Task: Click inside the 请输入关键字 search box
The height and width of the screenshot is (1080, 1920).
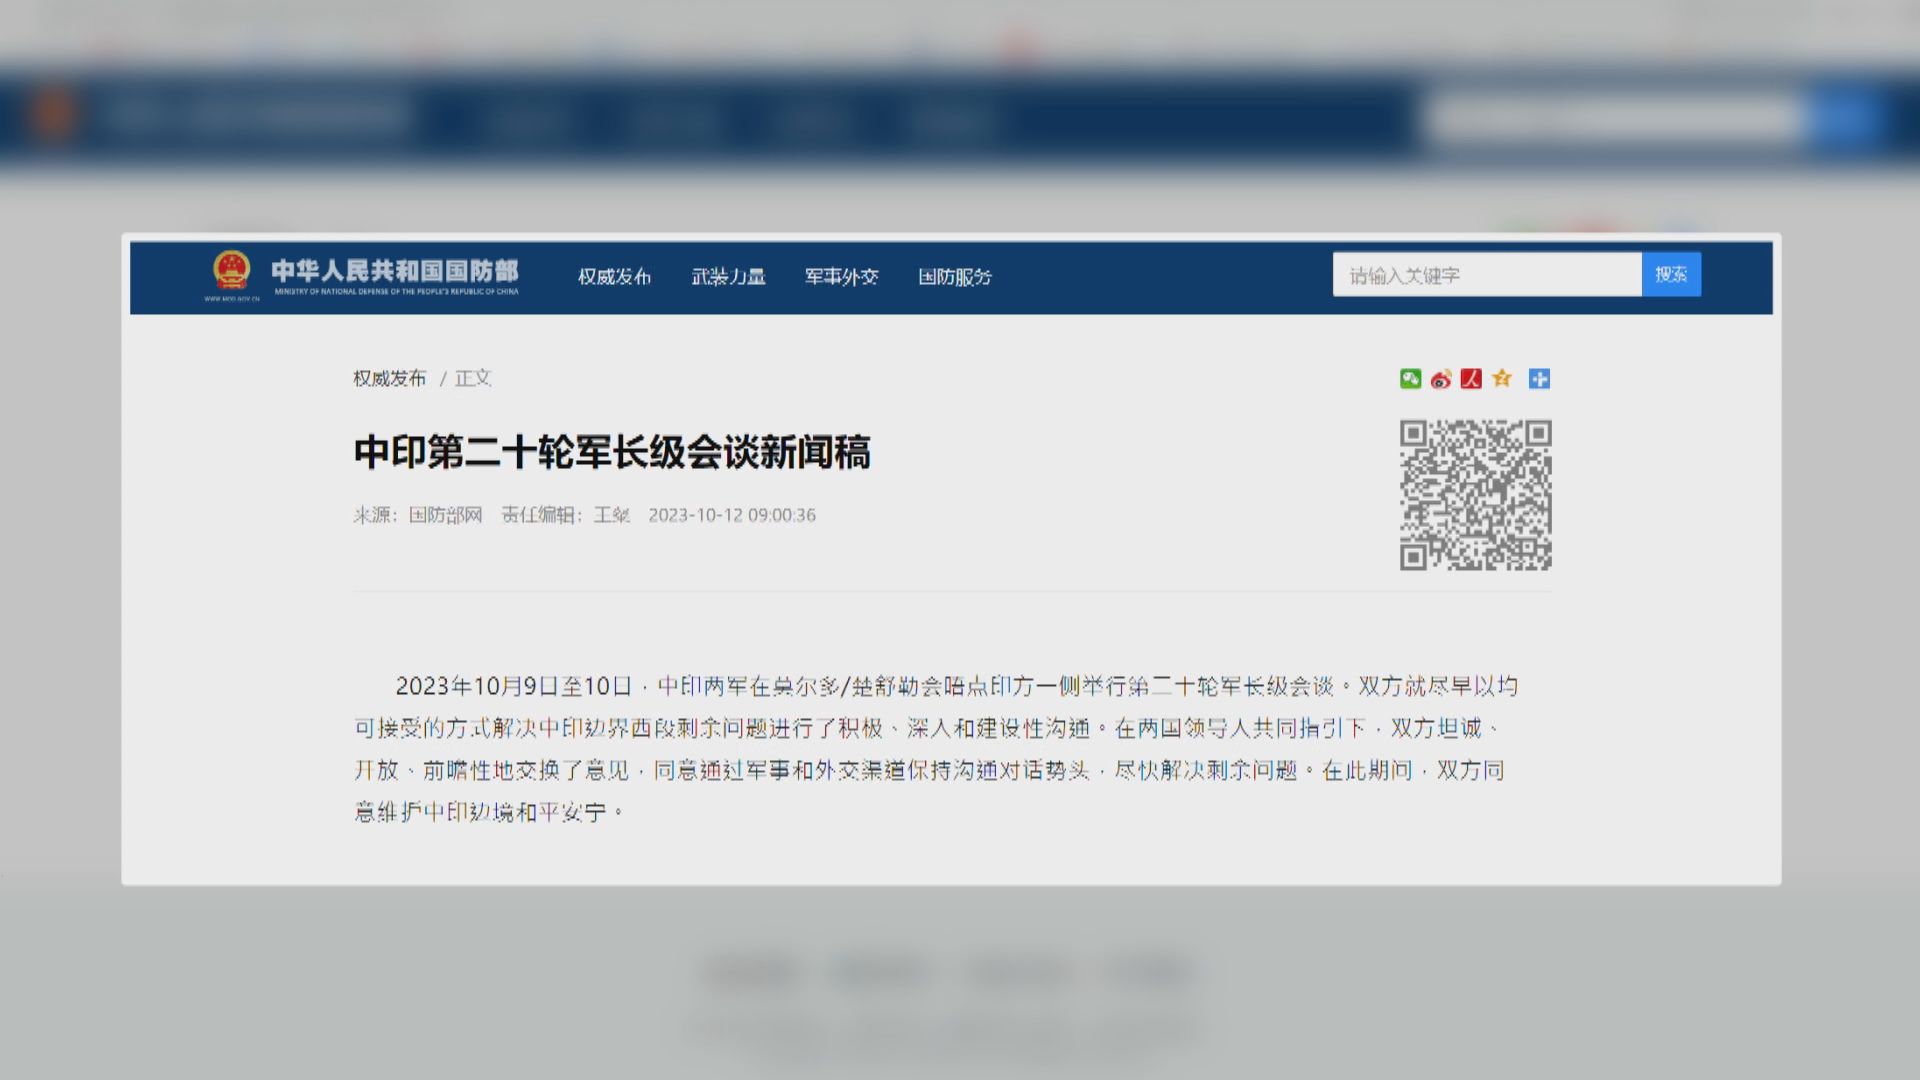Action: pos(1485,274)
